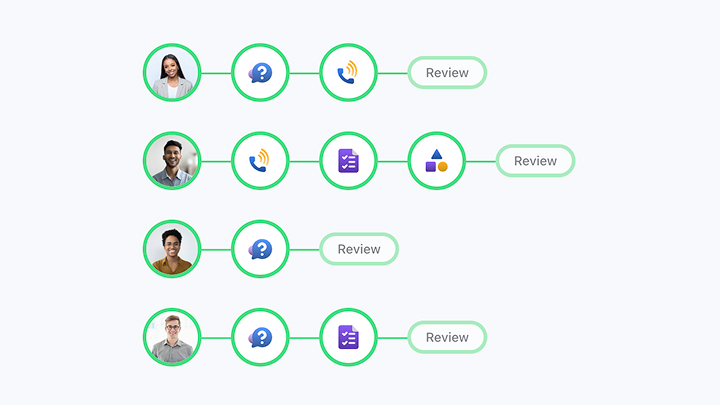Select avatar of woman in gray blazer
720x405 pixels.
pos(172,73)
